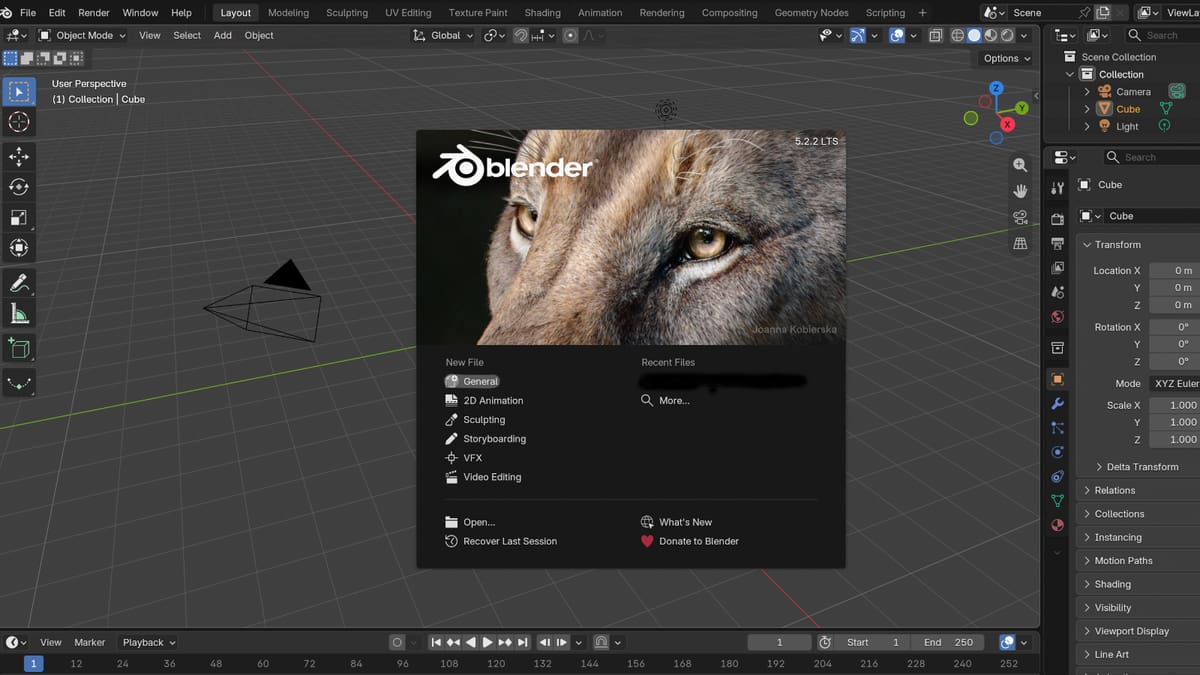Switch to the Modeling workspace tab
Viewport: 1200px width, 675px height.
pos(288,13)
